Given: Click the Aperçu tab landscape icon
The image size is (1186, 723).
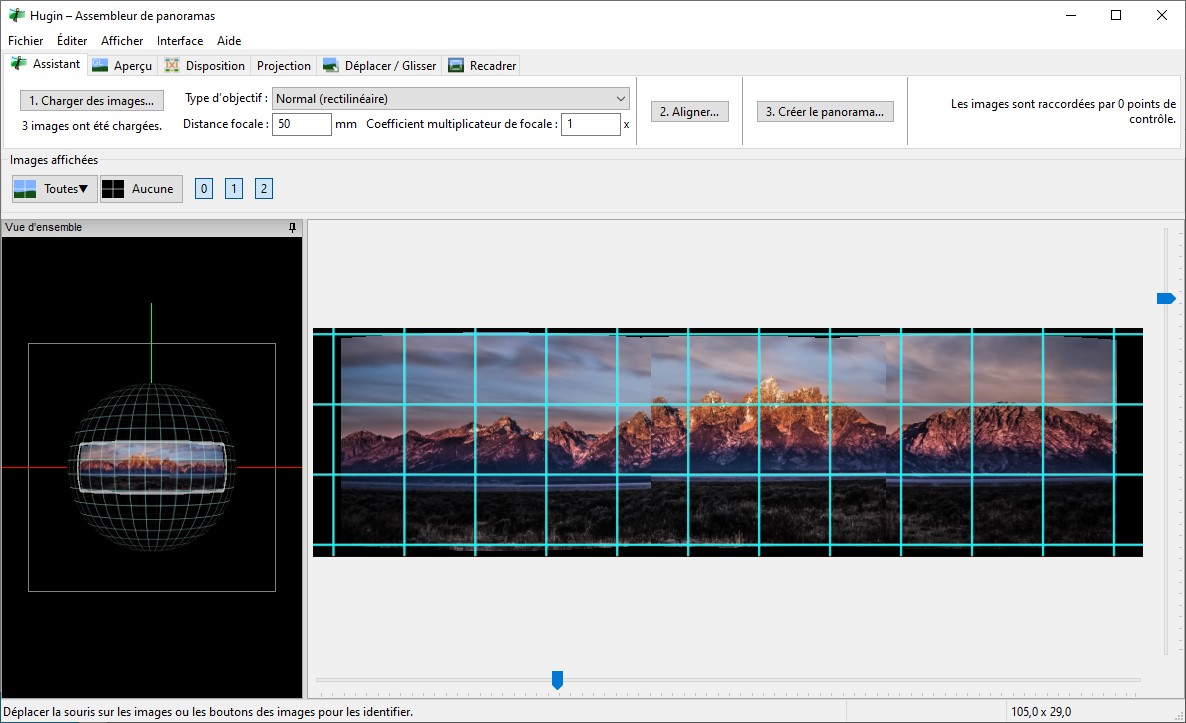Looking at the screenshot, I should click(x=99, y=66).
